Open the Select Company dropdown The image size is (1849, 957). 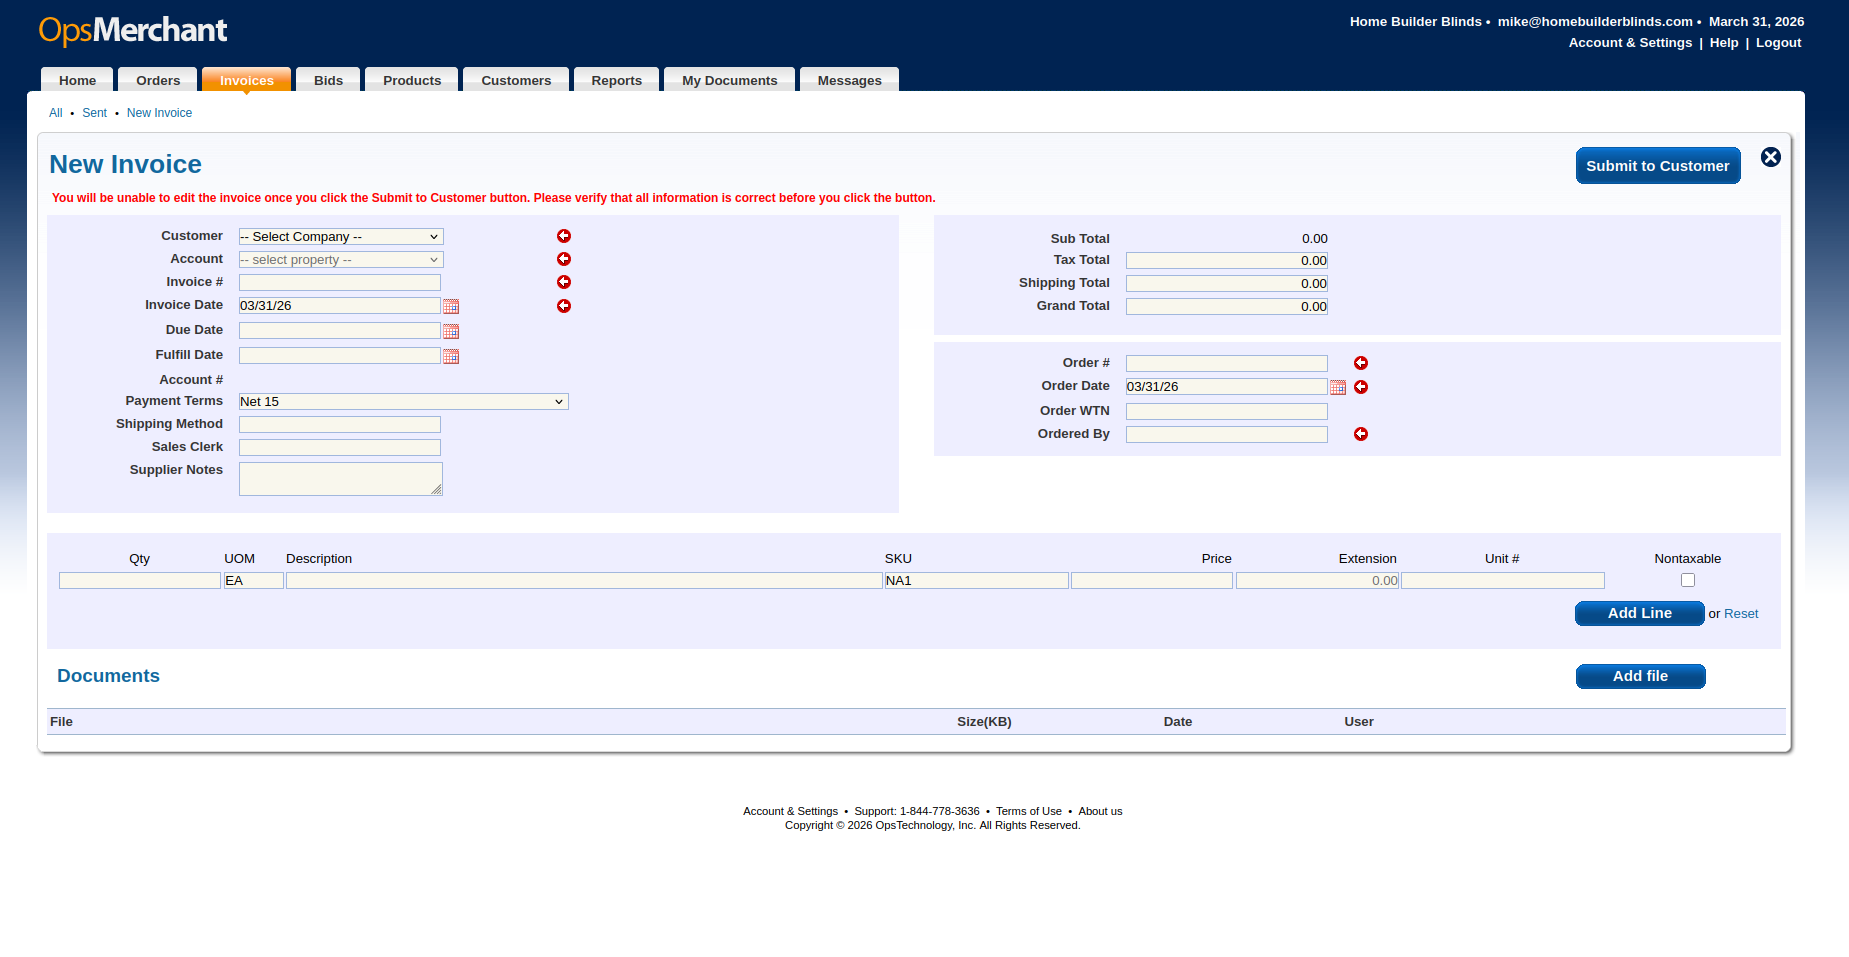(x=339, y=236)
